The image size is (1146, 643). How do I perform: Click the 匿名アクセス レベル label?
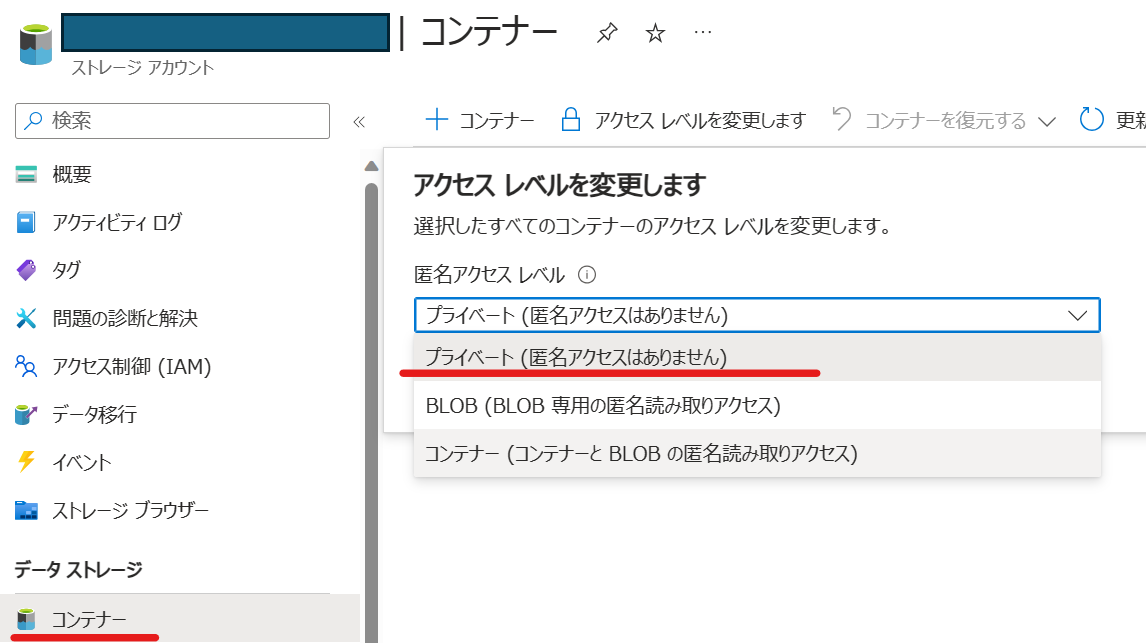489,275
